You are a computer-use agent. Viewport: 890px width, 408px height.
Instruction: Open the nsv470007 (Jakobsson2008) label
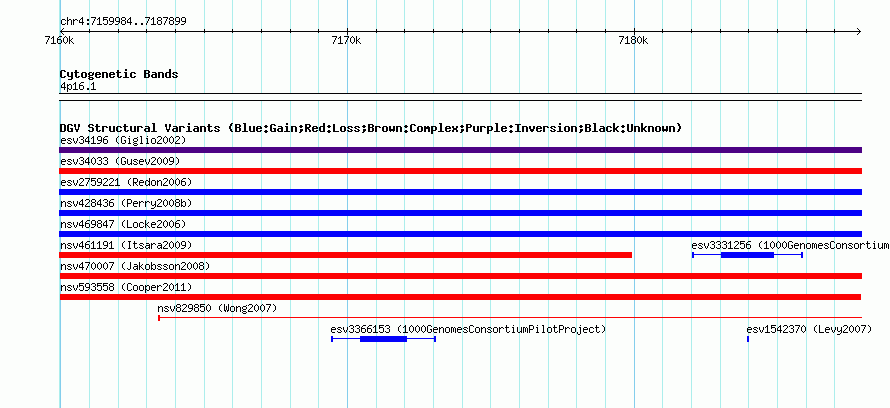pos(135,266)
